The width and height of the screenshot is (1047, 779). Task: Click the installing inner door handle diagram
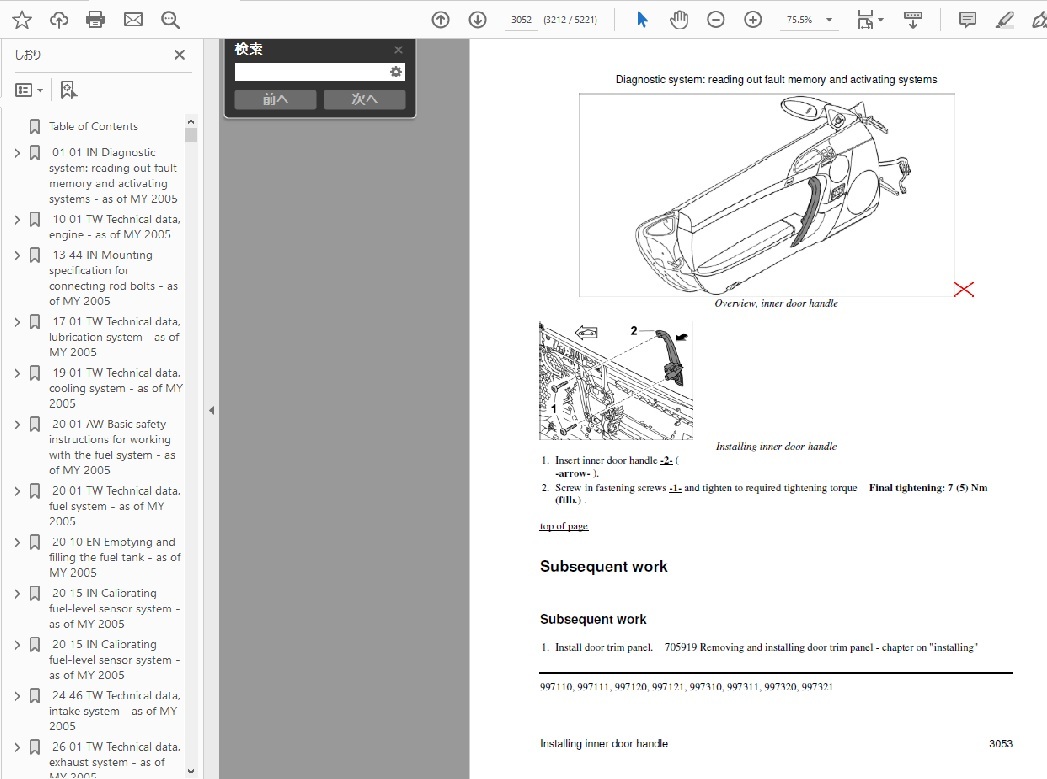pos(616,380)
